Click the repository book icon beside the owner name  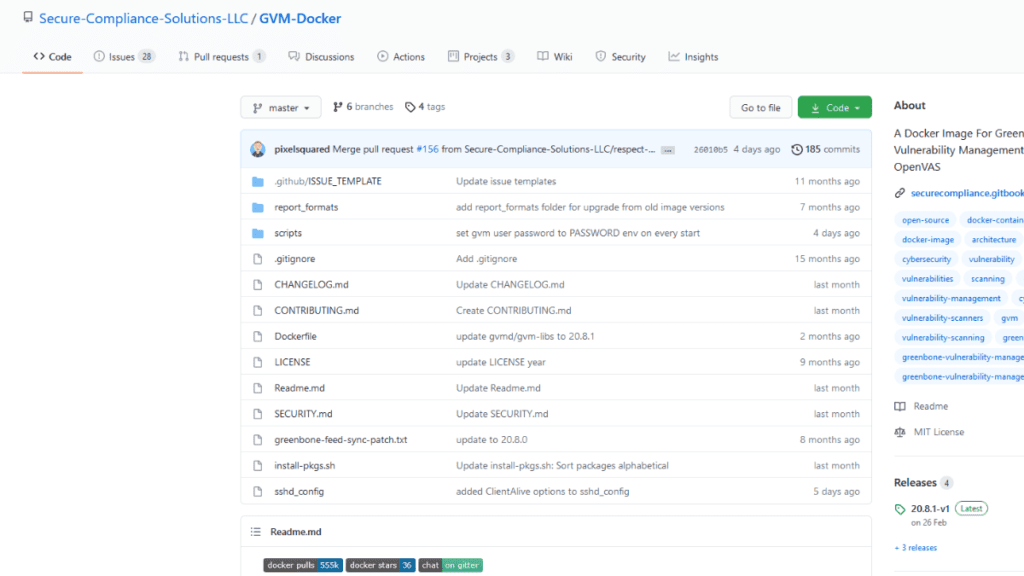point(27,17)
